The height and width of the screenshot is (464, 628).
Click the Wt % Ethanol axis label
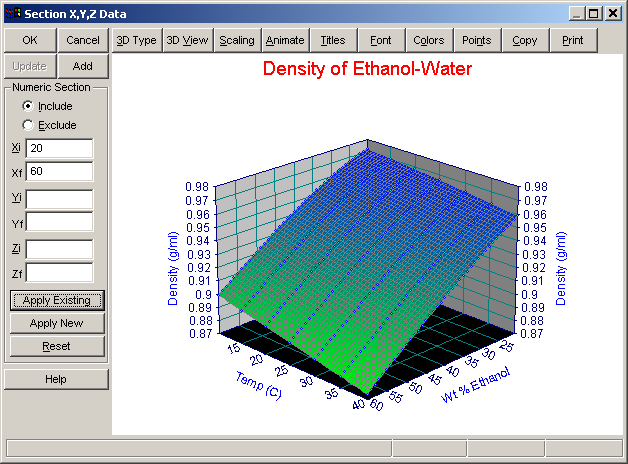pos(475,384)
